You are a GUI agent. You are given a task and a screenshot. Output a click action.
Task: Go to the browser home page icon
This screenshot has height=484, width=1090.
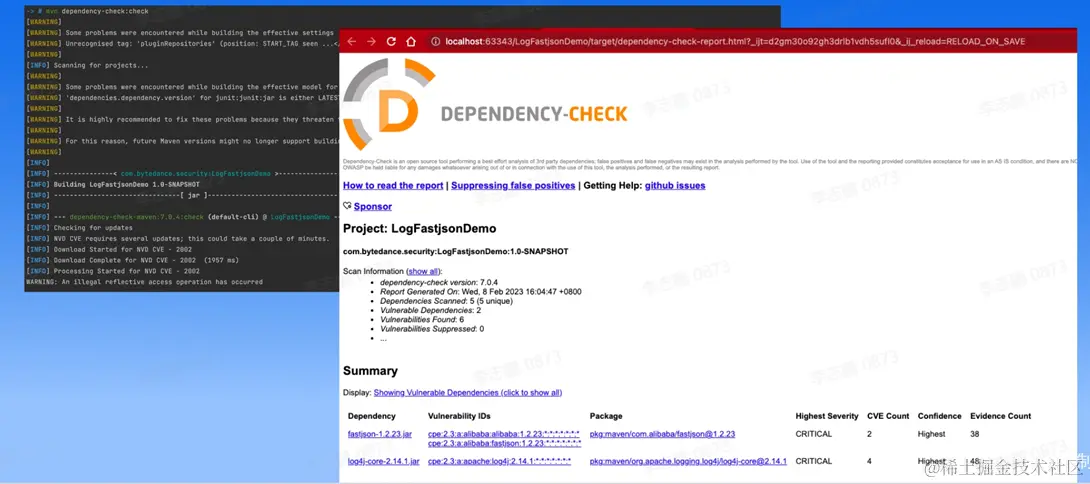[411, 42]
